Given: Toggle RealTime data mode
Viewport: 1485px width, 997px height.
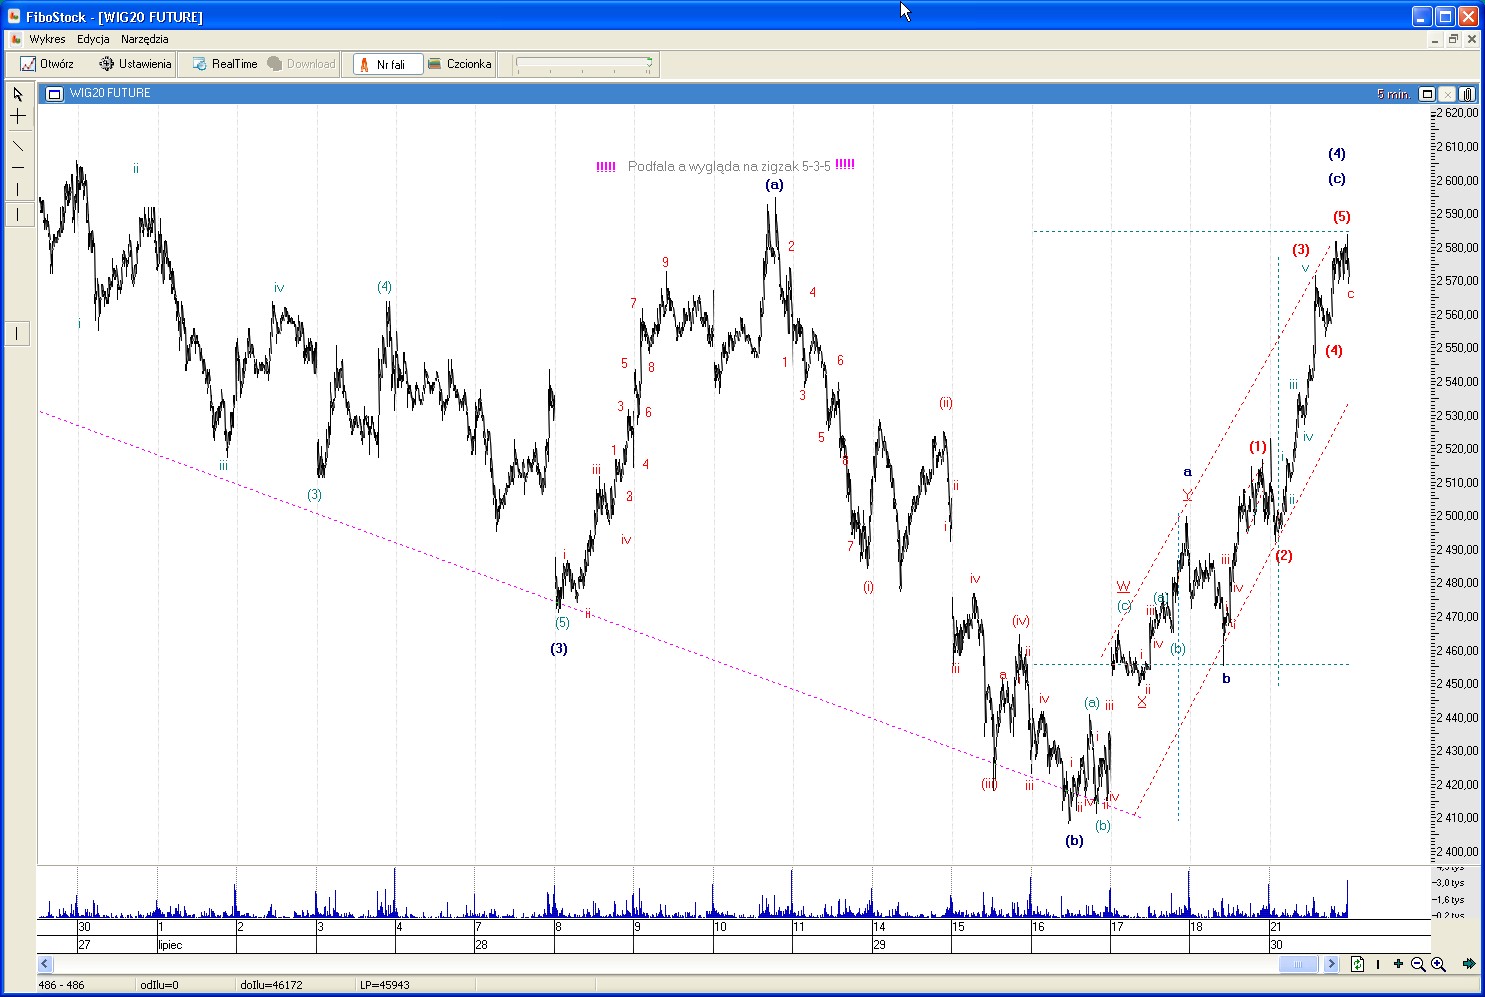Looking at the screenshot, I should [225, 64].
